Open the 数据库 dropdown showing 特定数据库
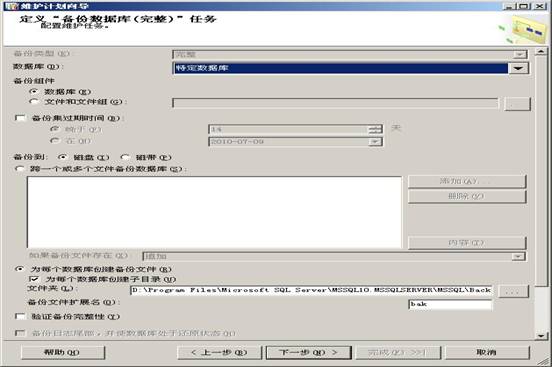This screenshot has width=552, height=367. click(350, 68)
